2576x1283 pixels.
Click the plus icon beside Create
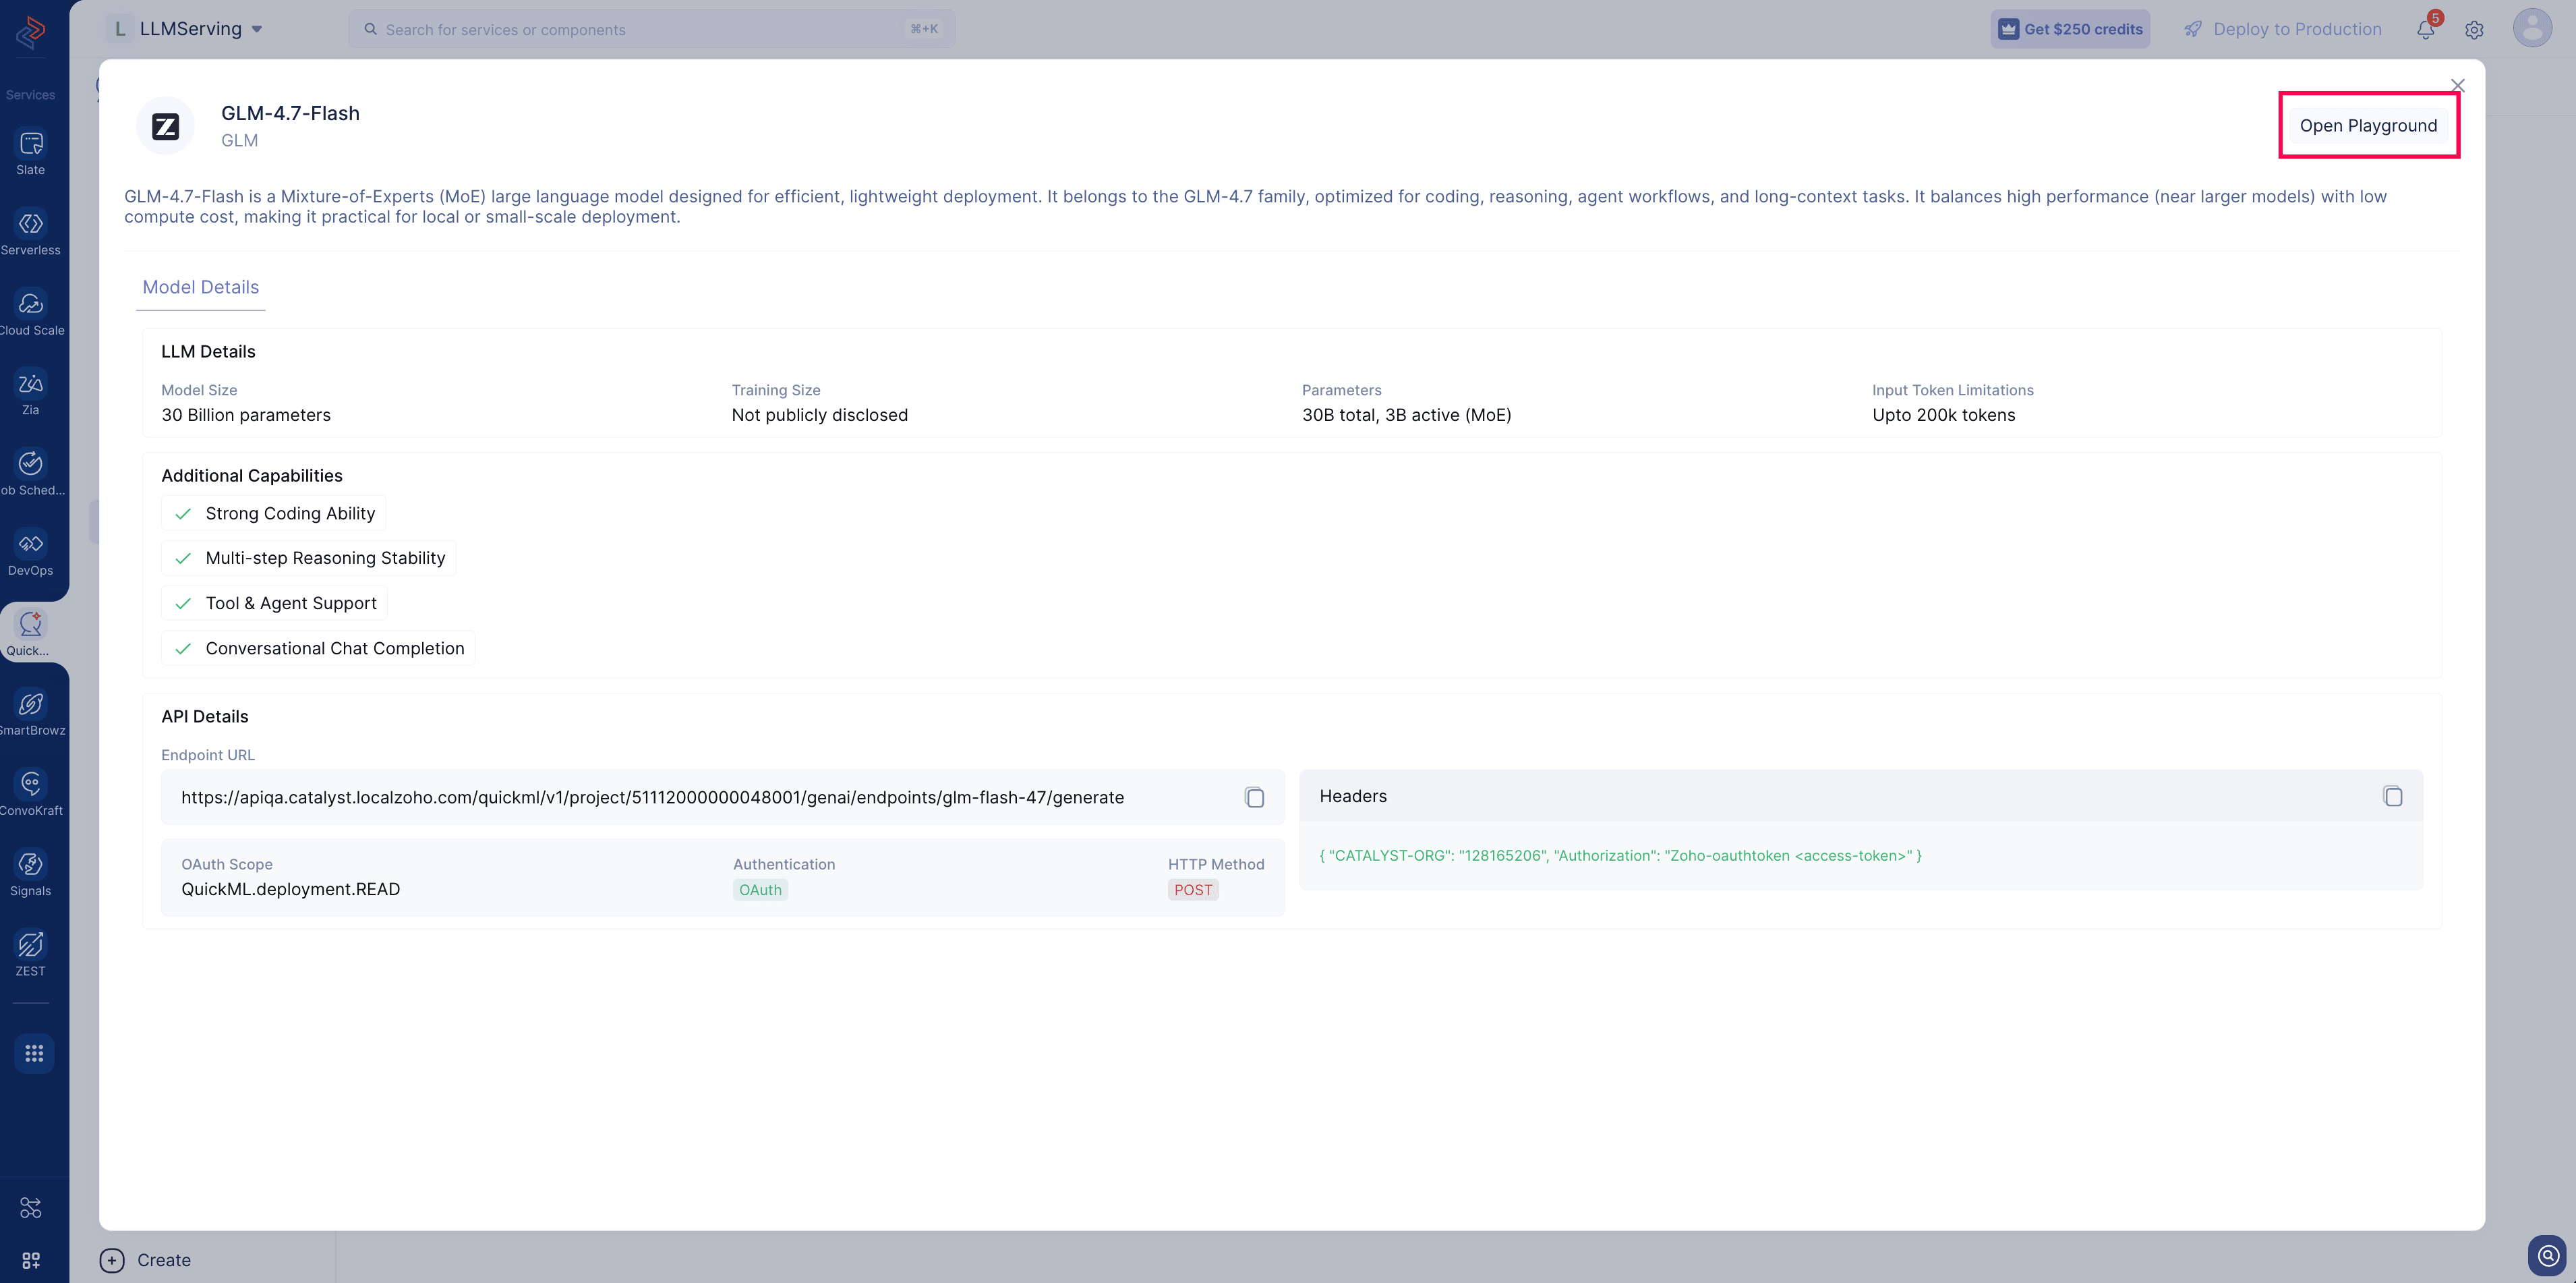coord(112,1260)
